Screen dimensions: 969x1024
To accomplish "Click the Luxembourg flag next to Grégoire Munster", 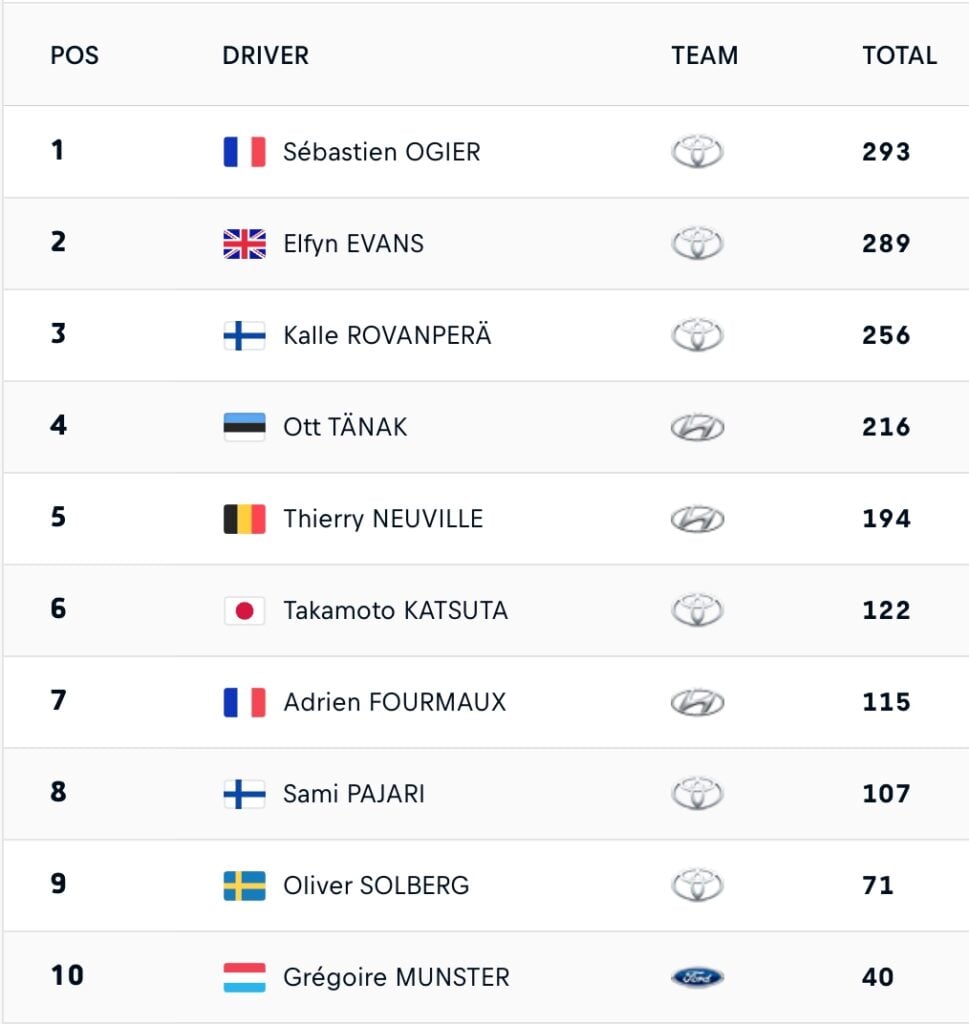I will tap(244, 977).
